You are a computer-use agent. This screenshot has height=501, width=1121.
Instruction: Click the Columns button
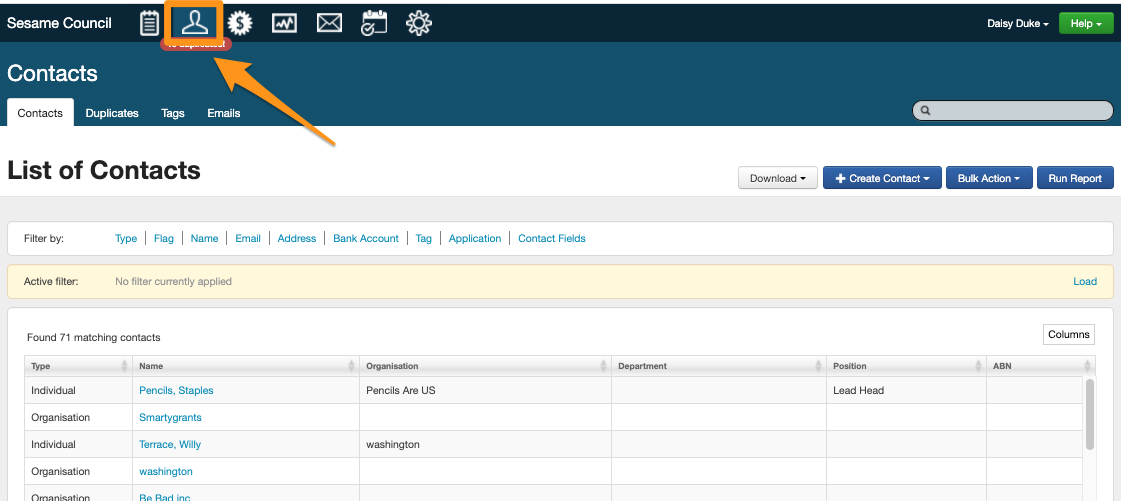coord(1068,334)
